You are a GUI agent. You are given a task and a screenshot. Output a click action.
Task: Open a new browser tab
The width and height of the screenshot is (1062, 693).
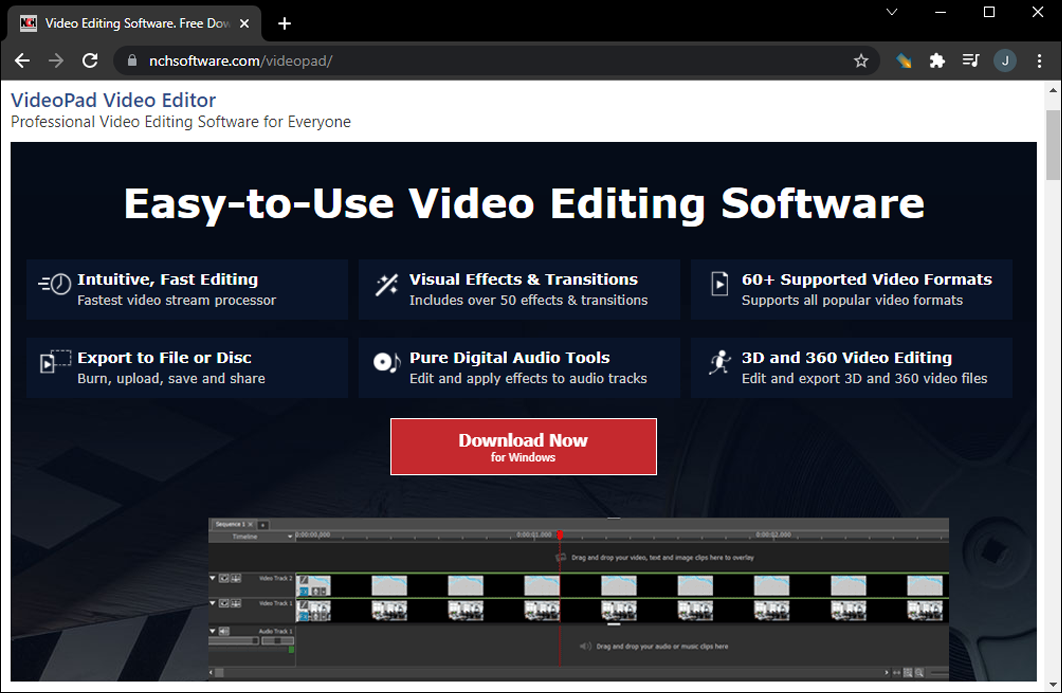[284, 24]
